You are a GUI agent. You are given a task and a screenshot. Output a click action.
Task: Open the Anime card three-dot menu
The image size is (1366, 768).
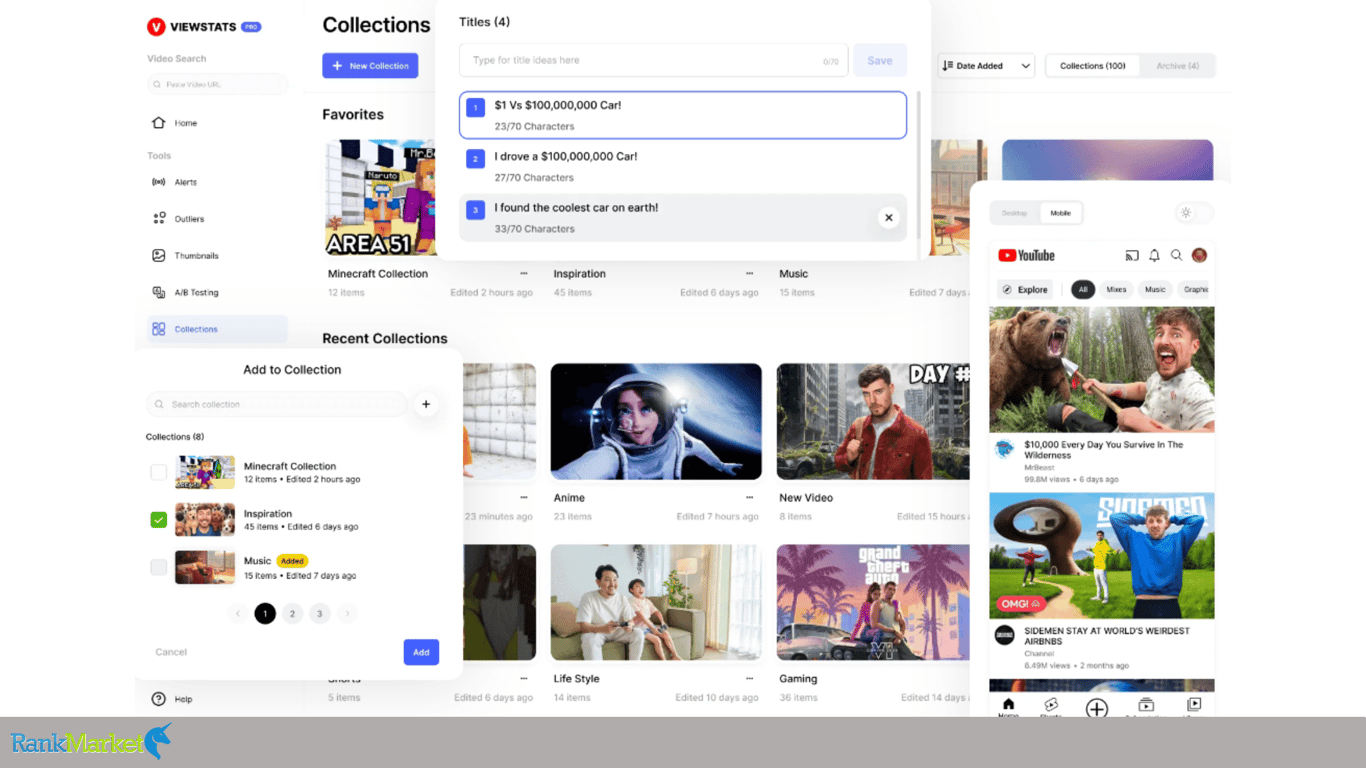749,497
